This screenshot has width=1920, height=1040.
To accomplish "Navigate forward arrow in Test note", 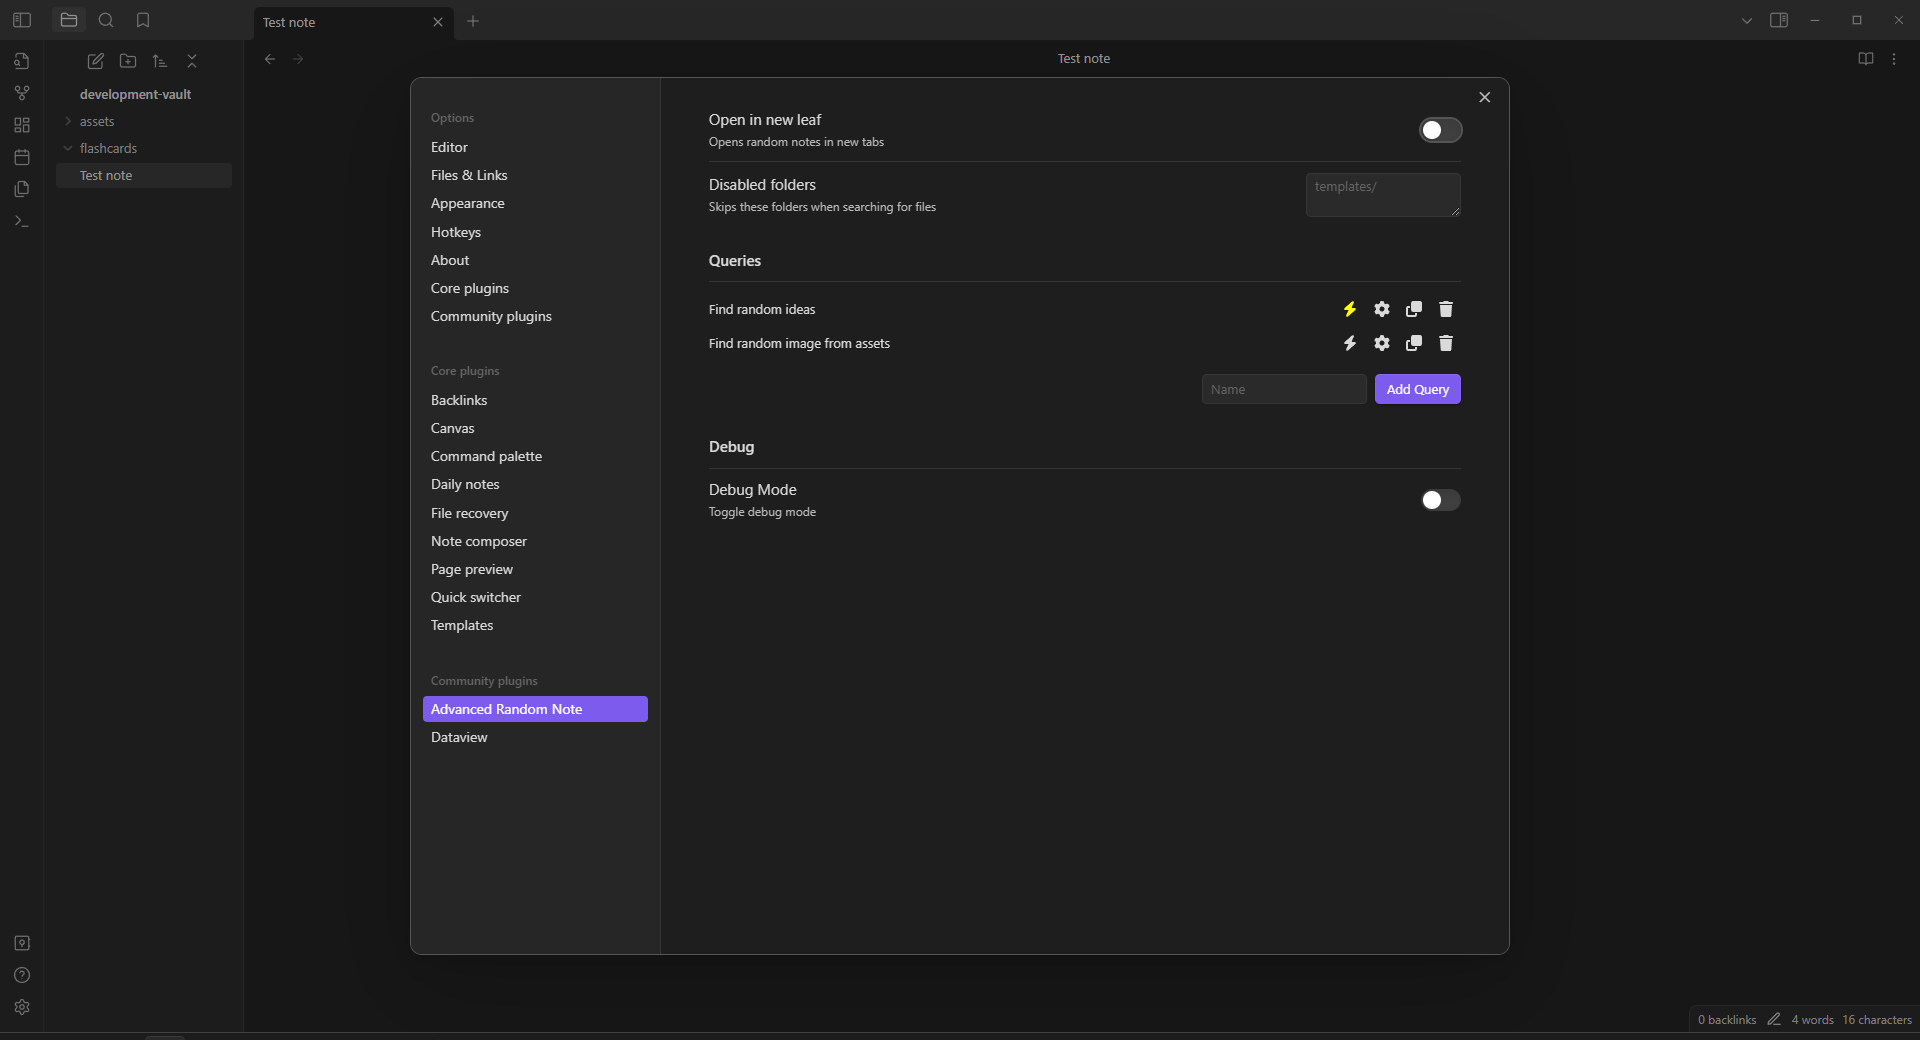I will [298, 59].
